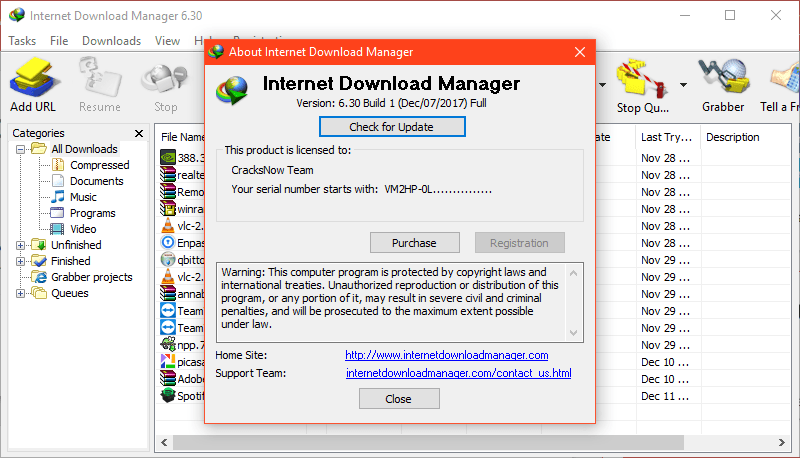
Task: Open the File menu
Action: 59,41
